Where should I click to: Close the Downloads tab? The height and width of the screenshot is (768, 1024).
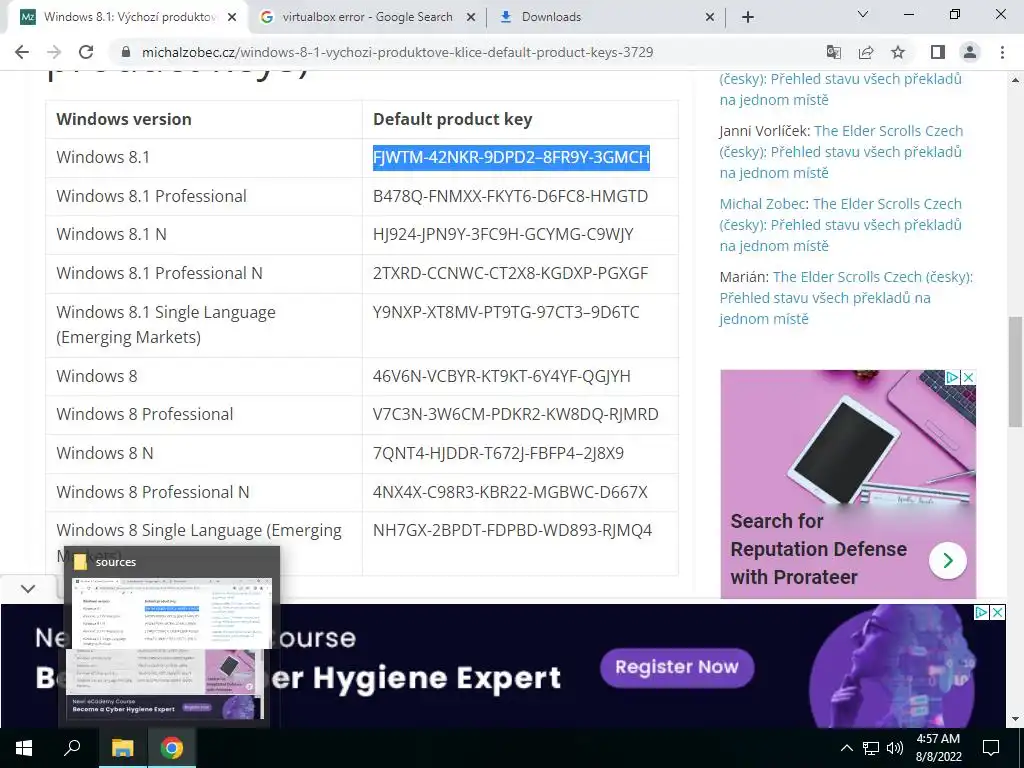710,17
